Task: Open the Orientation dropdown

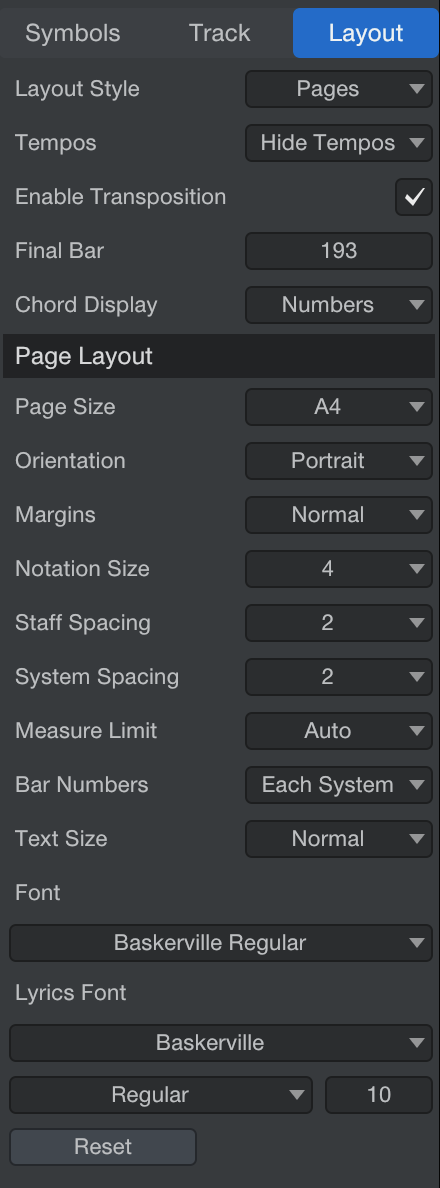Action: (339, 461)
